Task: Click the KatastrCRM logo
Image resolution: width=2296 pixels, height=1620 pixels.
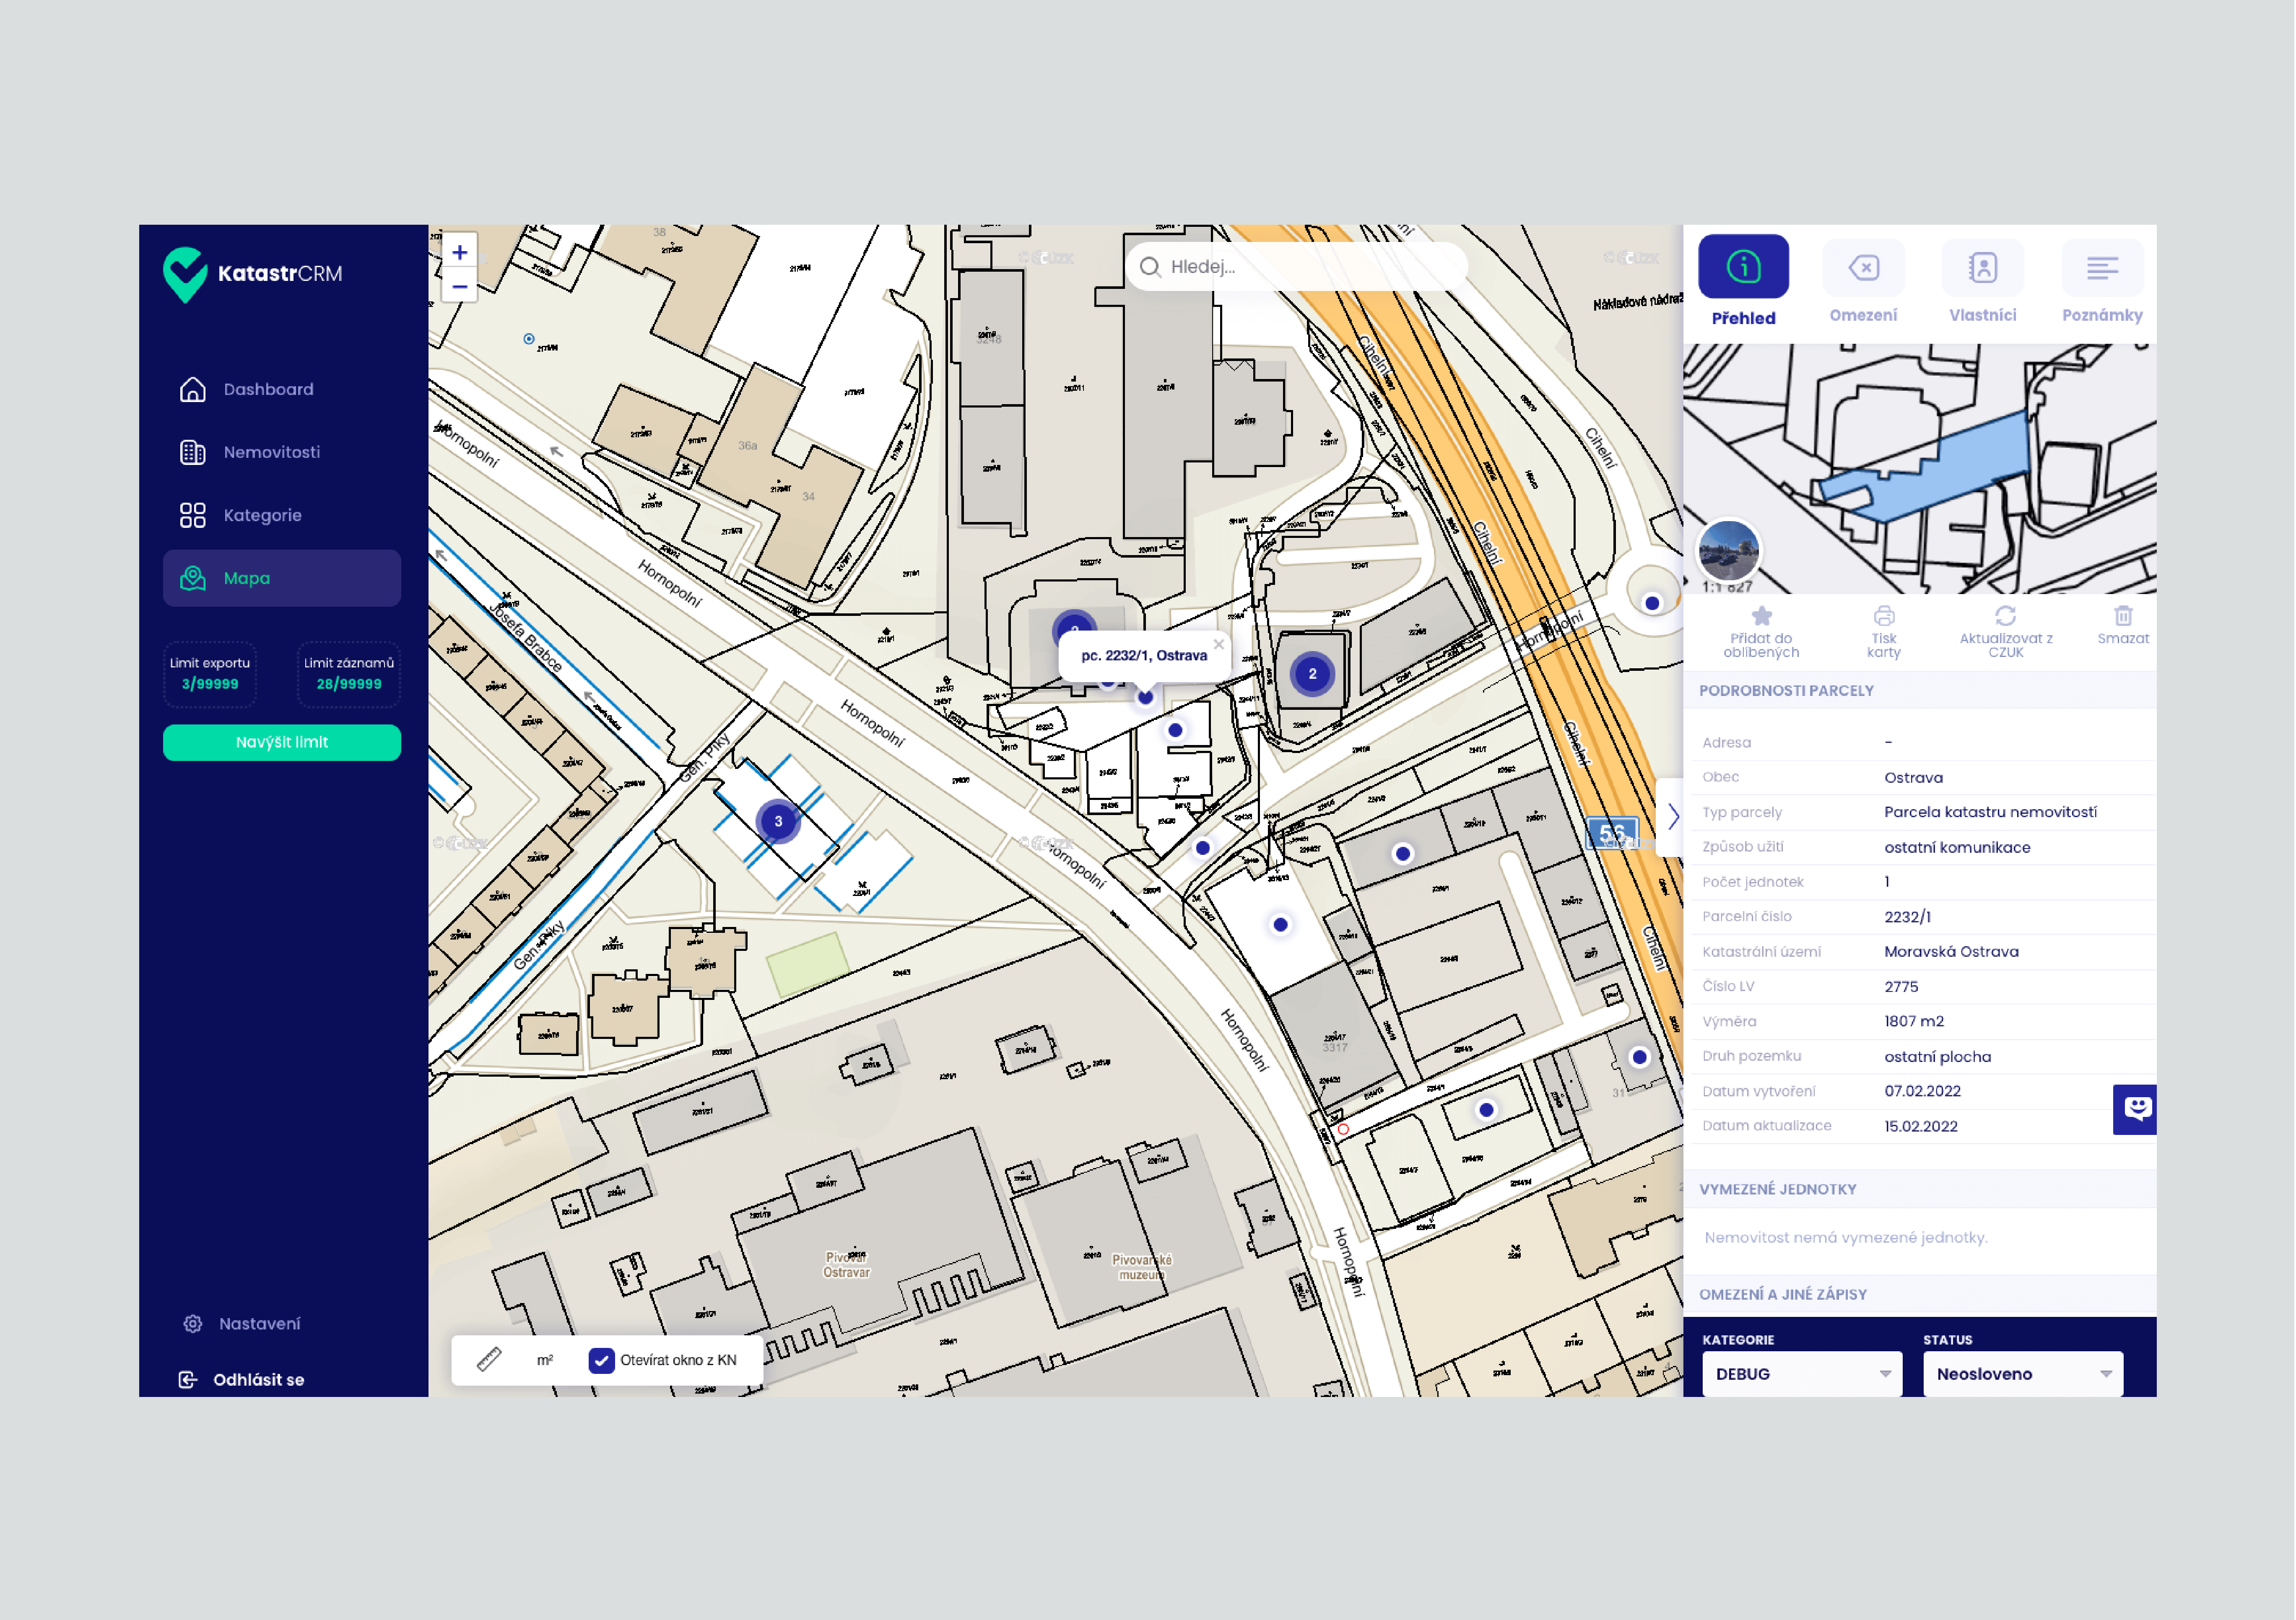Action: 253,274
